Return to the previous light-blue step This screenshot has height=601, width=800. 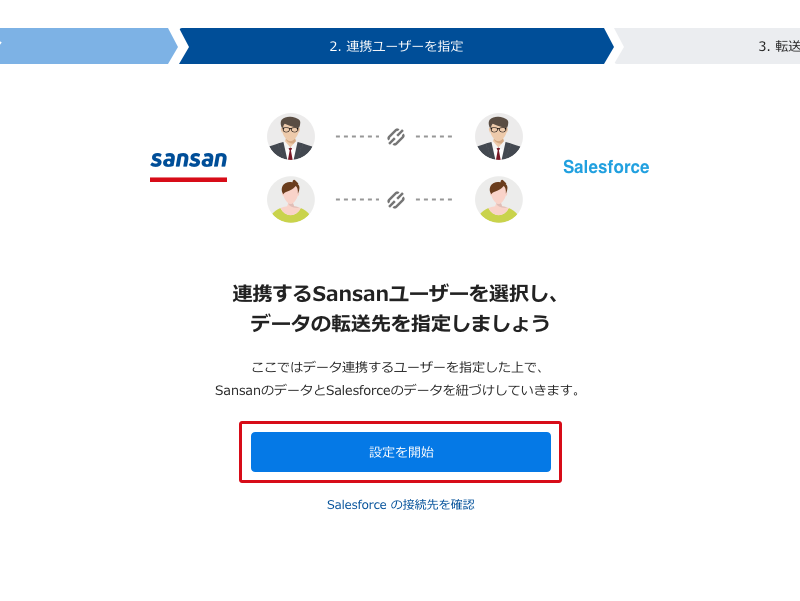click(x=85, y=46)
